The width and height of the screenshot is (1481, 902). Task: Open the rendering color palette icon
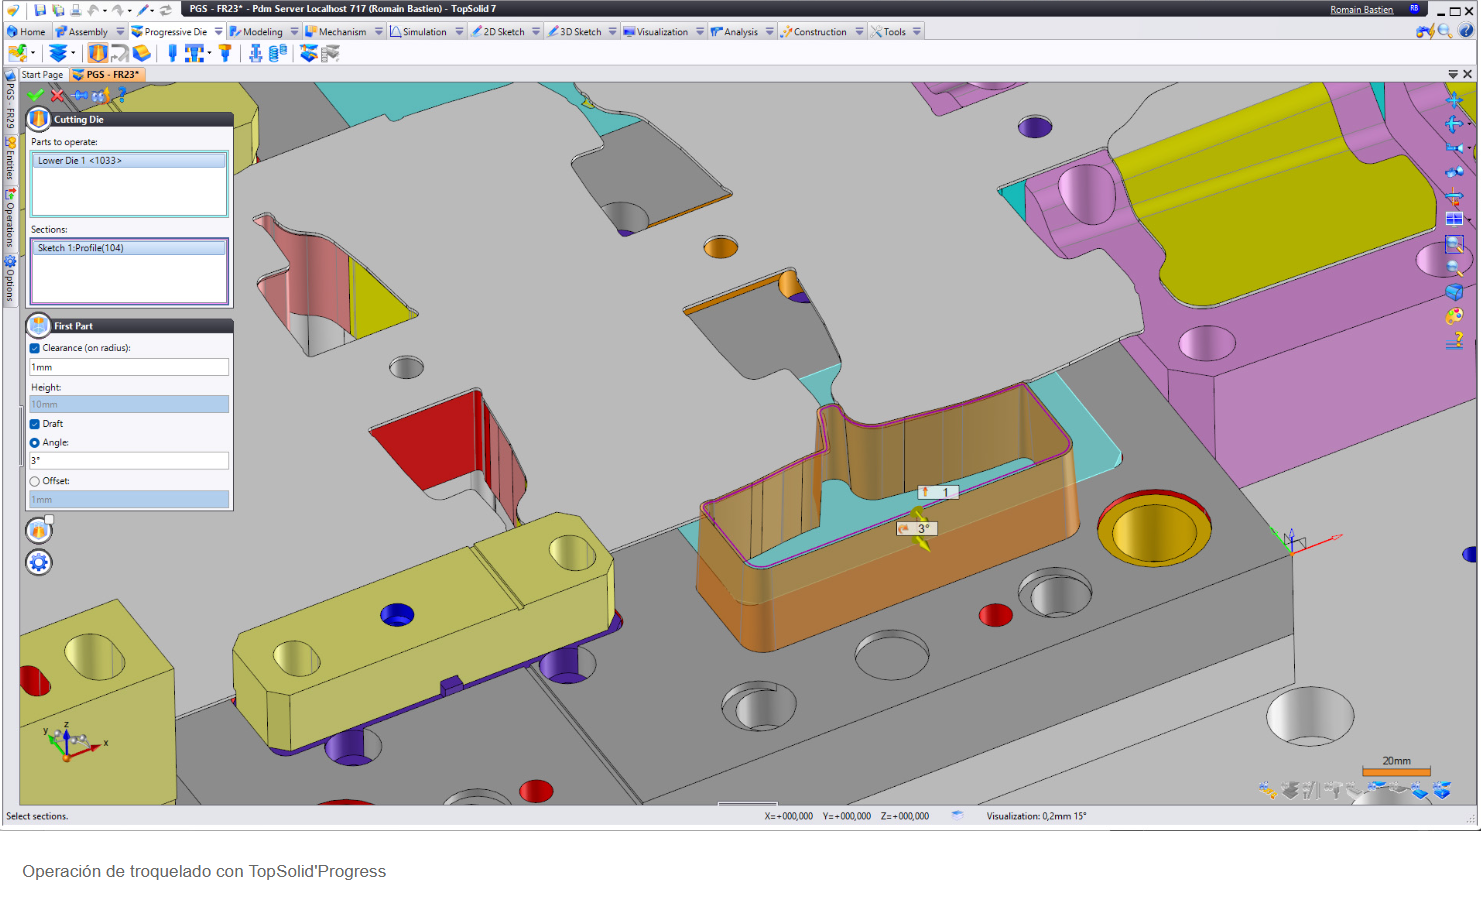click(x=1454, y=317)
